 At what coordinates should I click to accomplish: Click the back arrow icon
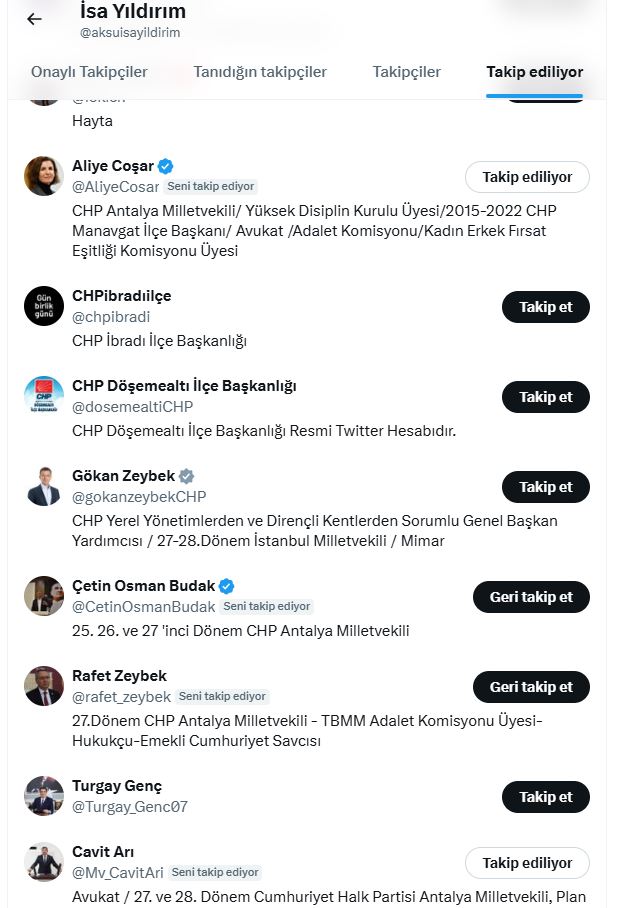click(x=34, y=19)
